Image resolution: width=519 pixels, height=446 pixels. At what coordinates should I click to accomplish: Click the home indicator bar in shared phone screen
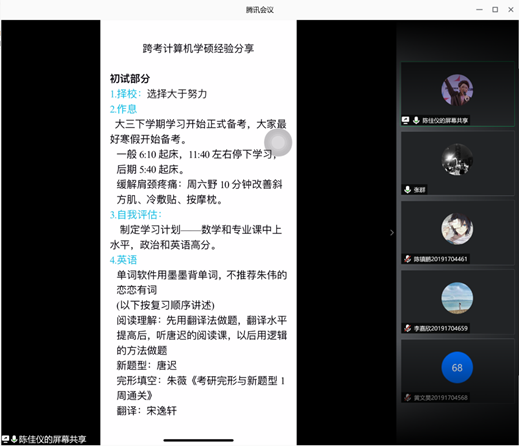click(x=198, y=440)
